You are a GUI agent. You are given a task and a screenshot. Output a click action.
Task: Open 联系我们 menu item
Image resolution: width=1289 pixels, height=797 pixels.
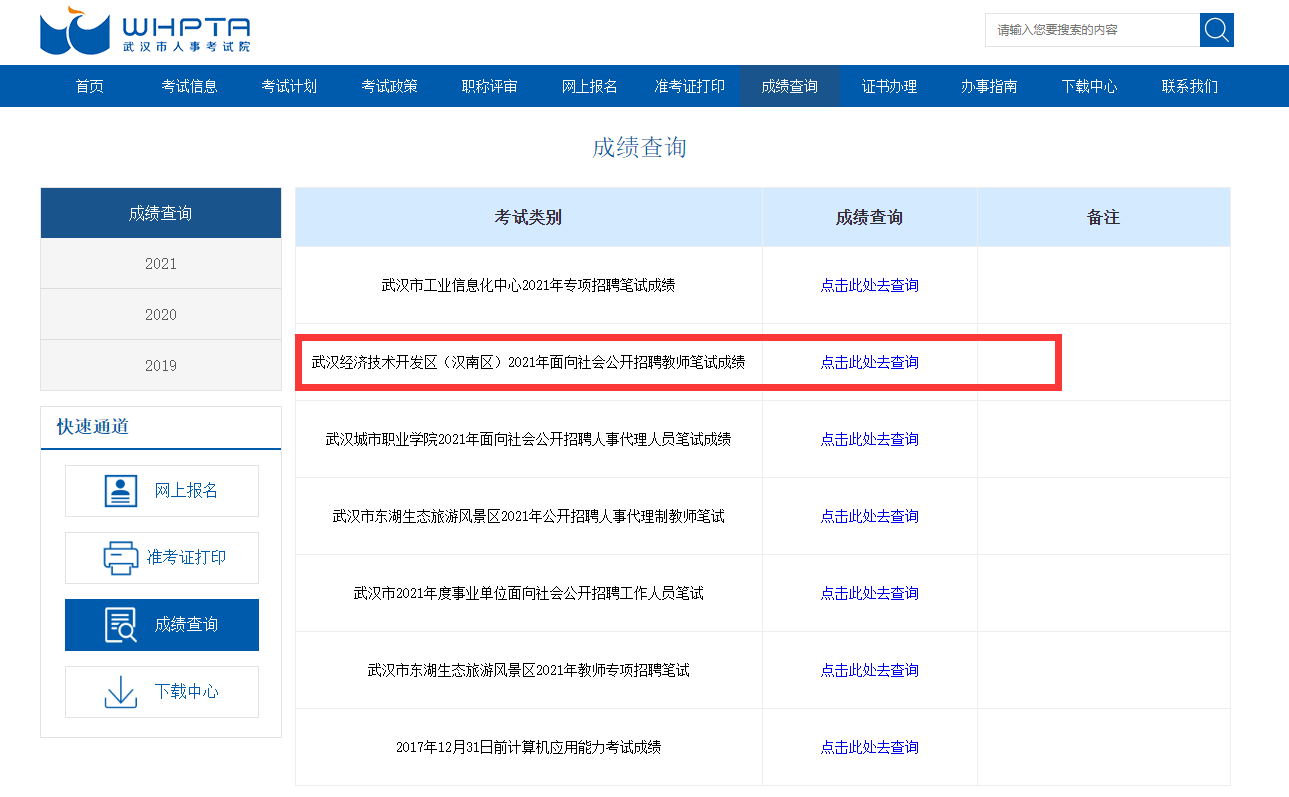[x=1190, y=86]
